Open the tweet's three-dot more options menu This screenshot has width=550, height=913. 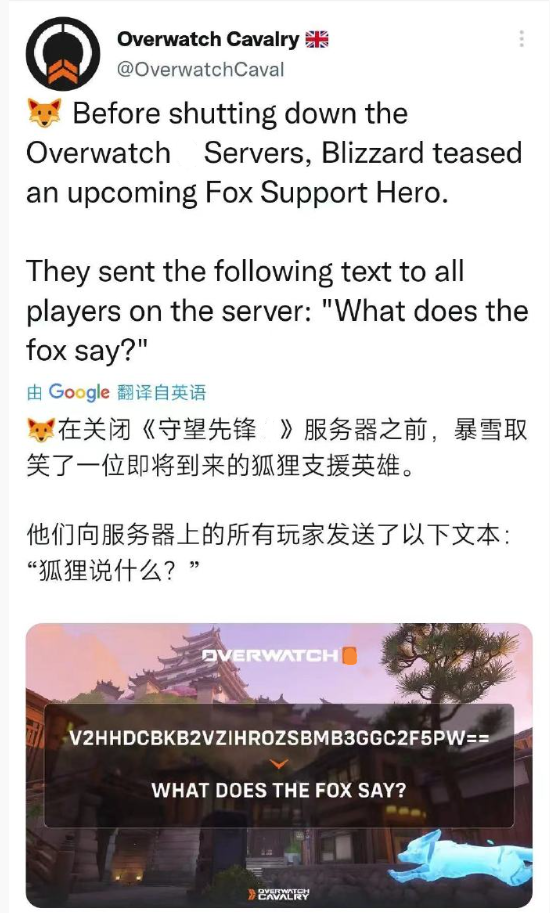(521, 38)
